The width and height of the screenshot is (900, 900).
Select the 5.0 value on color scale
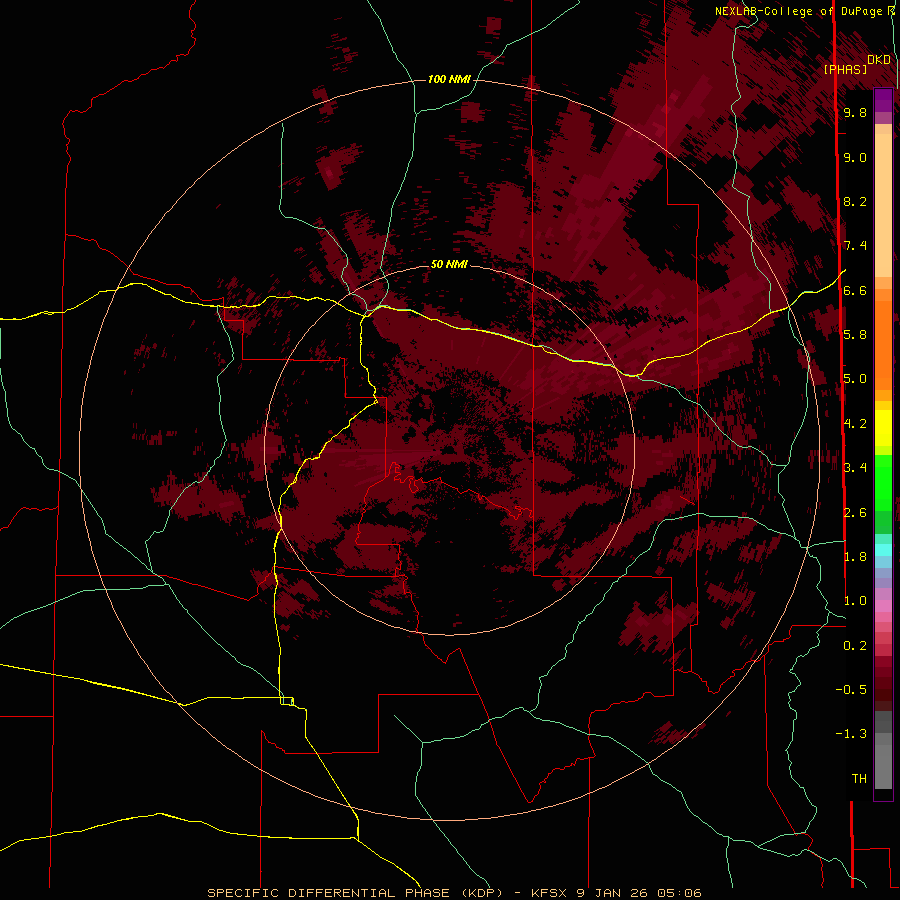tap(855, 379)
